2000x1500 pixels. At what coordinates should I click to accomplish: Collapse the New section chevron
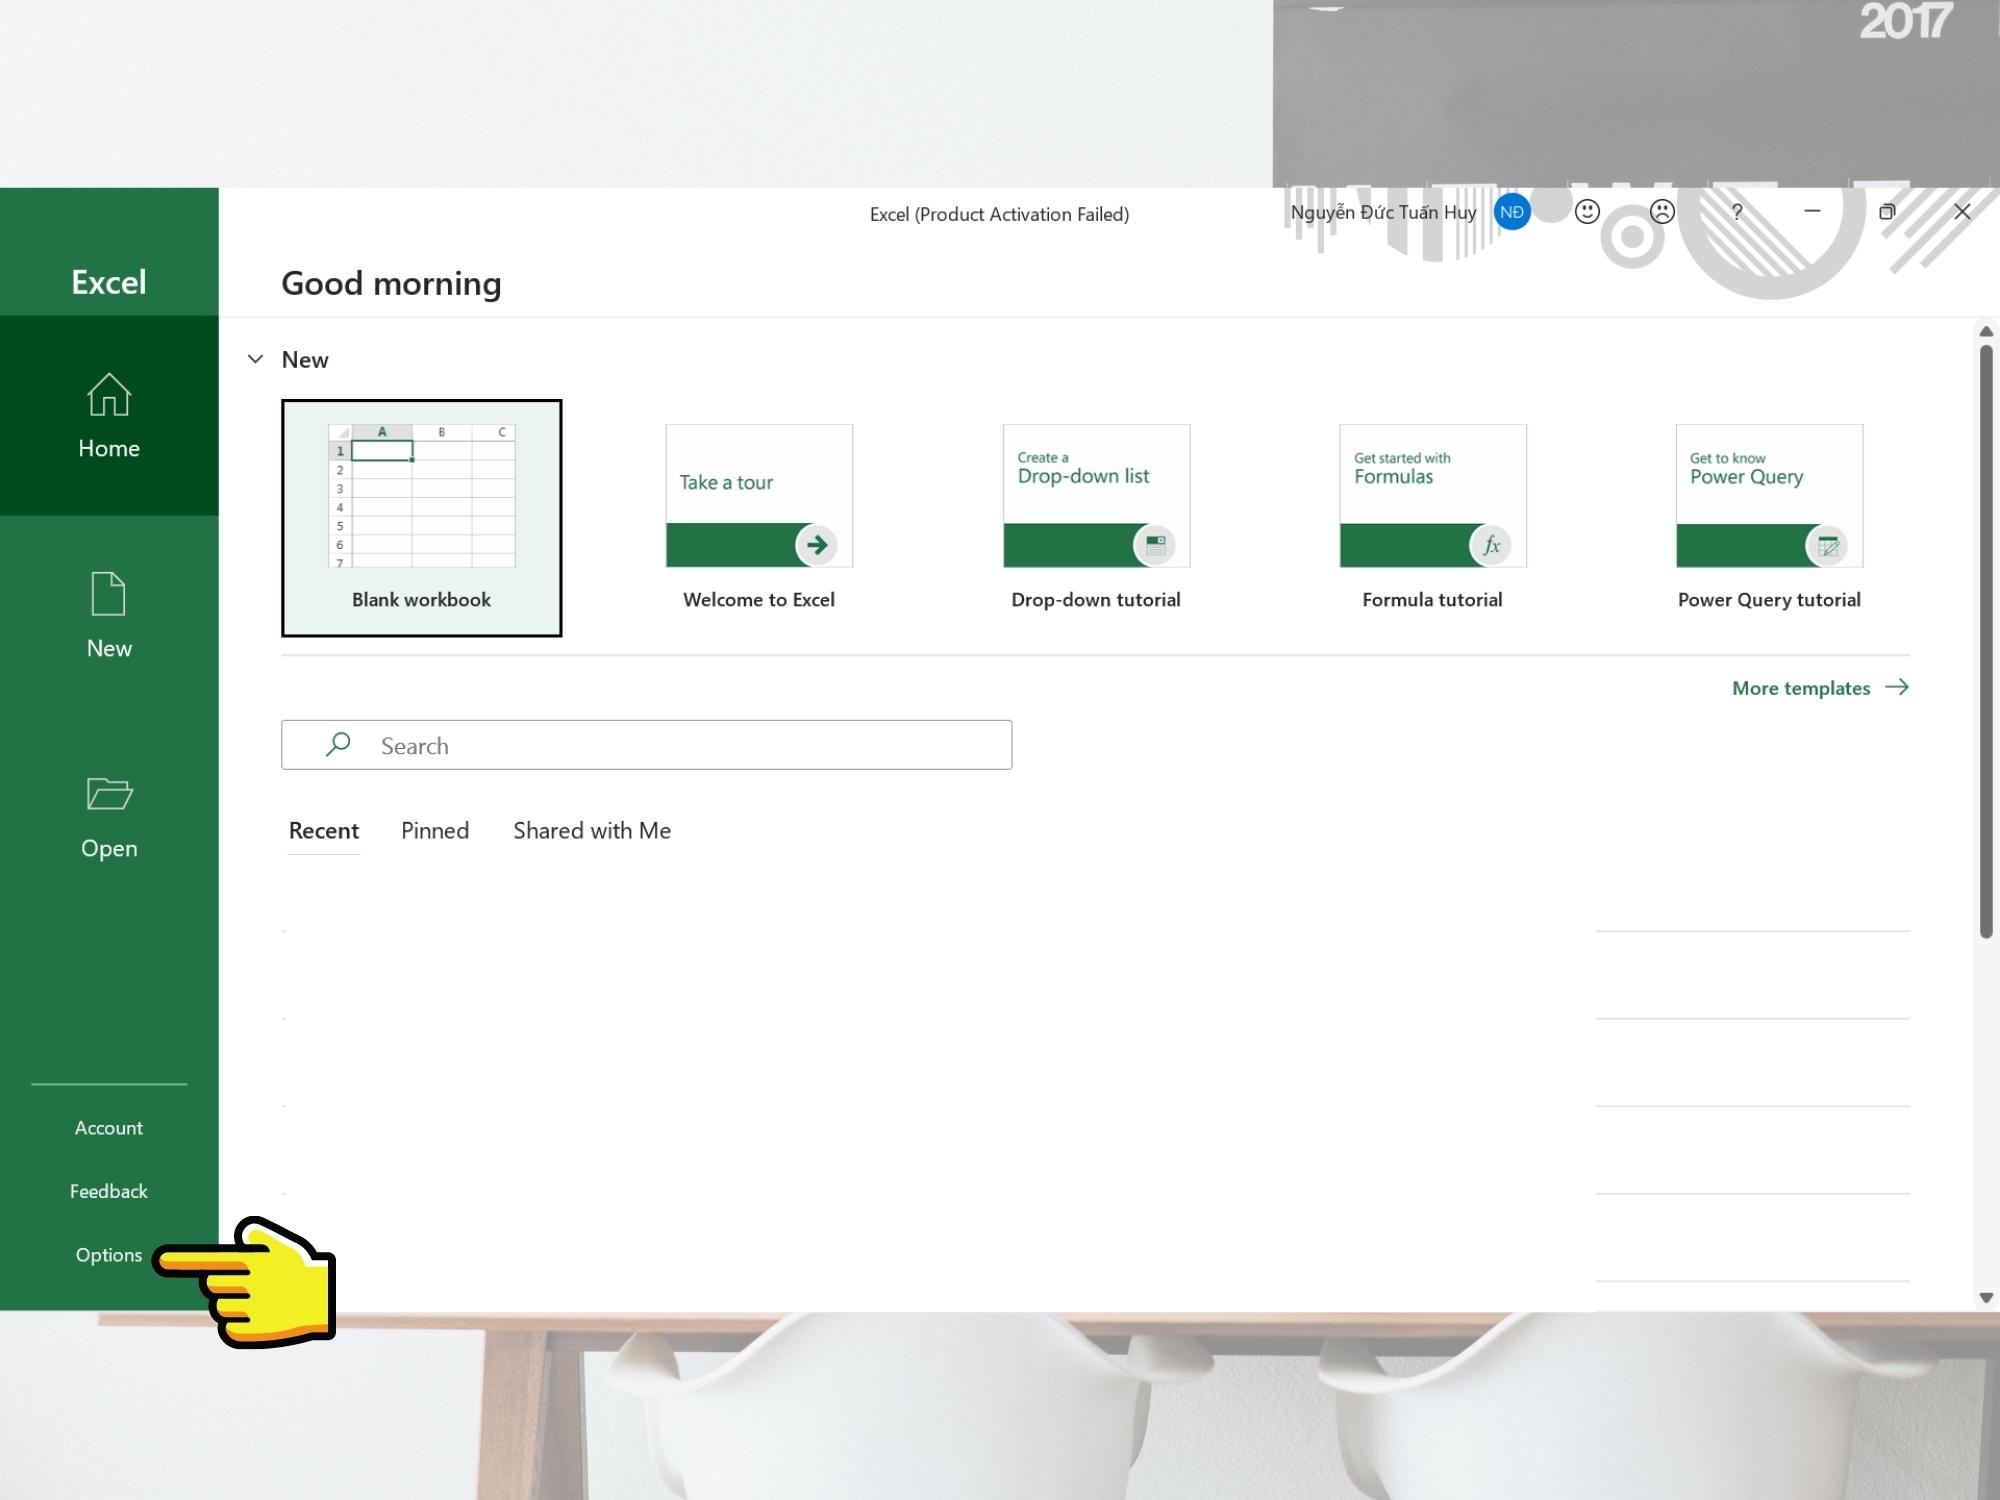[x=256, y=359]
